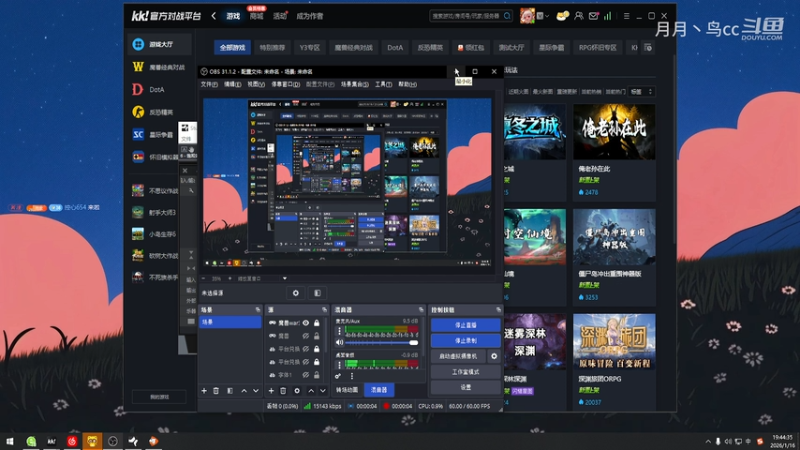Image resolution: width=800 pixels, height=450 pixels.
Task: Open OBS 设置 settings button
Action: point(466,387)
